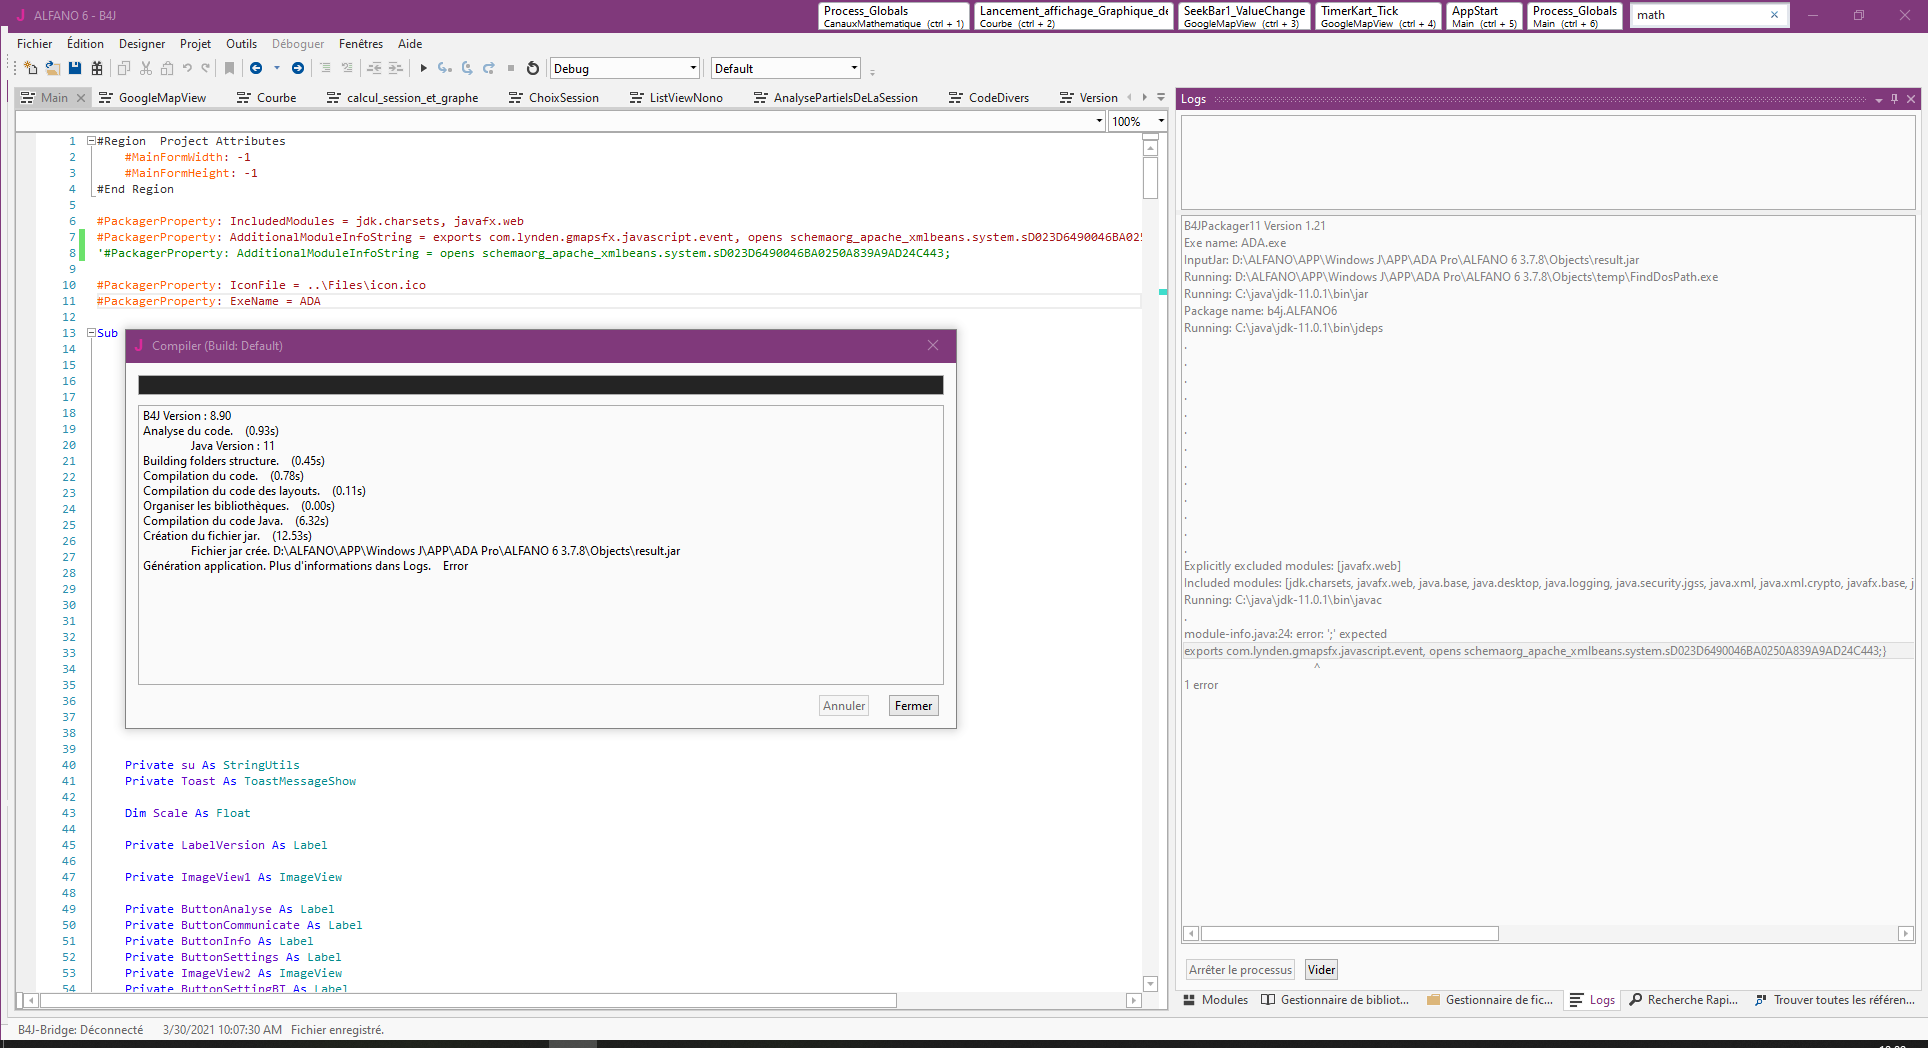Click the Logs horizontal scrollbar thumb
This screenshot has width=1928, height=1048.
point(1350,934)
